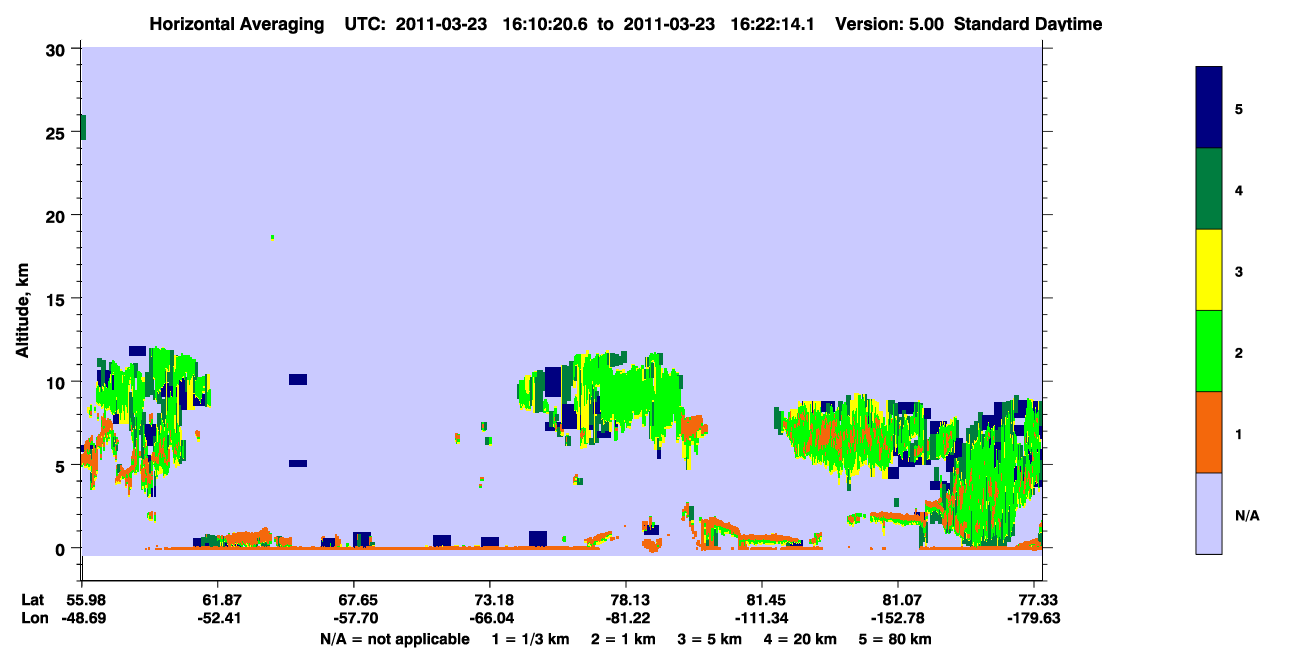Click the altitude tick label '25'

click(57, 132)
